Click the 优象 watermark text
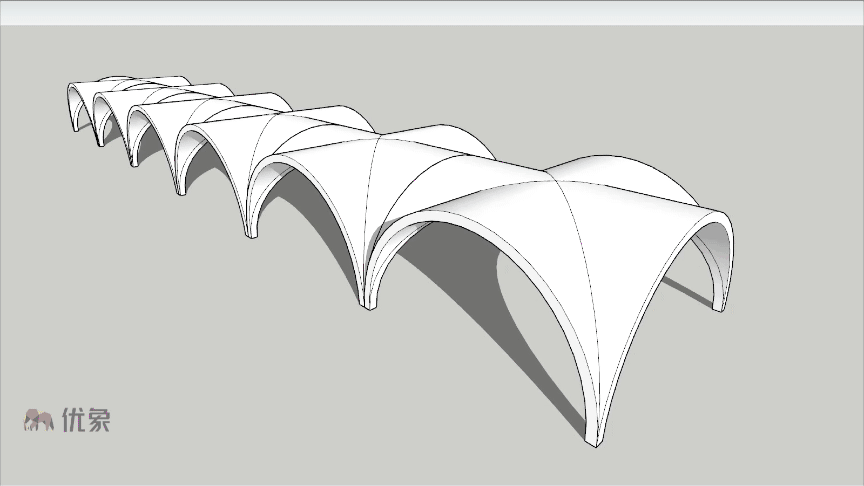This screenshot has height=486, width=864. (86, 419)
